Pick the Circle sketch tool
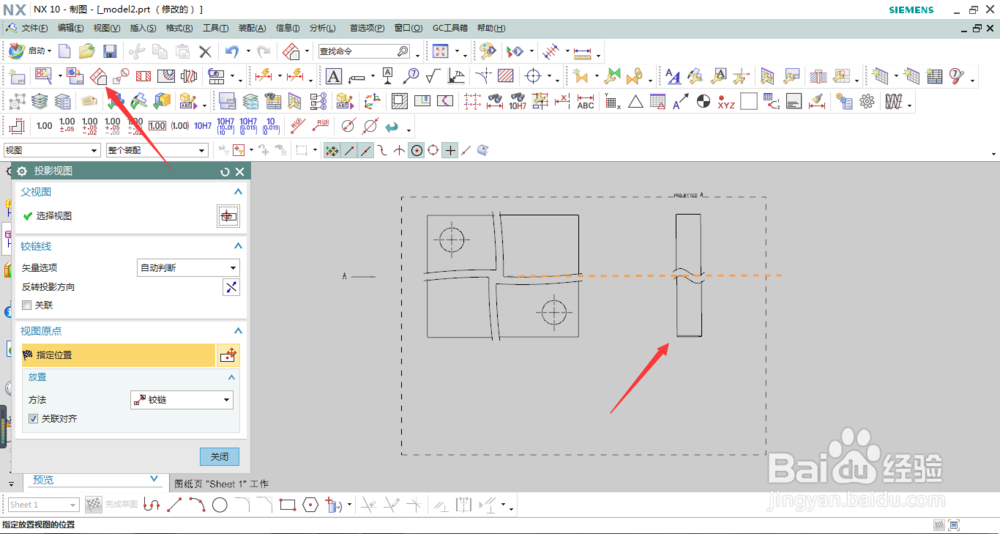Viewport: 1000px width, 534px height. point(219,505)
